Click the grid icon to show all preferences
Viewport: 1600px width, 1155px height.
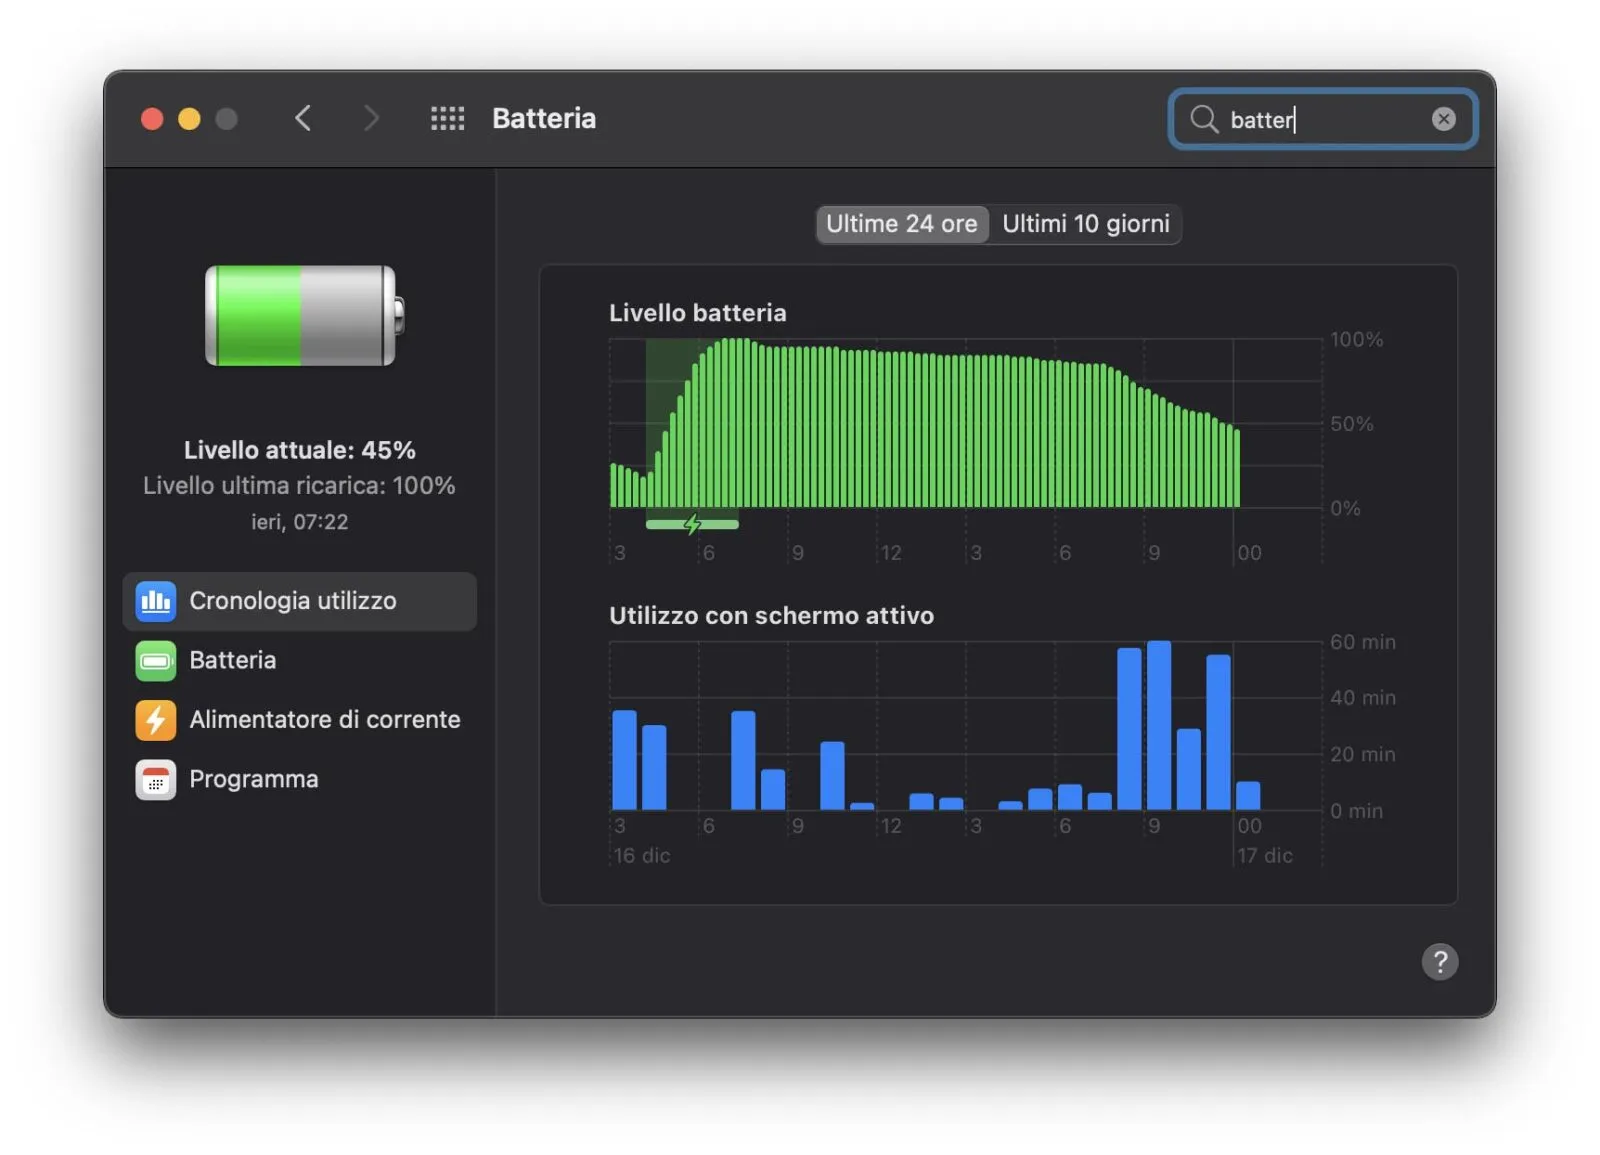(x=447, y=118)
